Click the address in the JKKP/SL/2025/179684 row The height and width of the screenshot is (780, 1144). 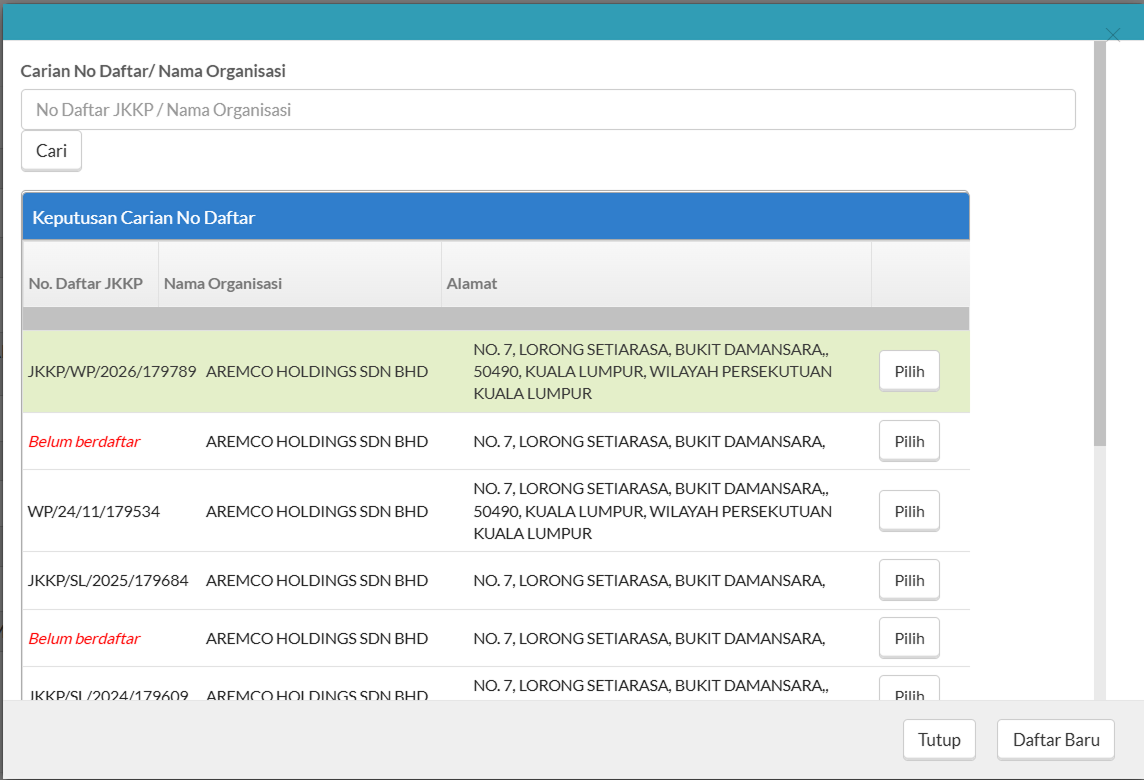click(x=649, y=581)
